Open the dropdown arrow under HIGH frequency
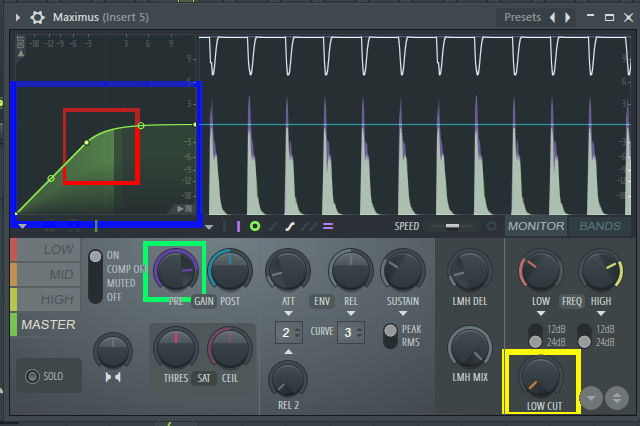 [601, 314]
